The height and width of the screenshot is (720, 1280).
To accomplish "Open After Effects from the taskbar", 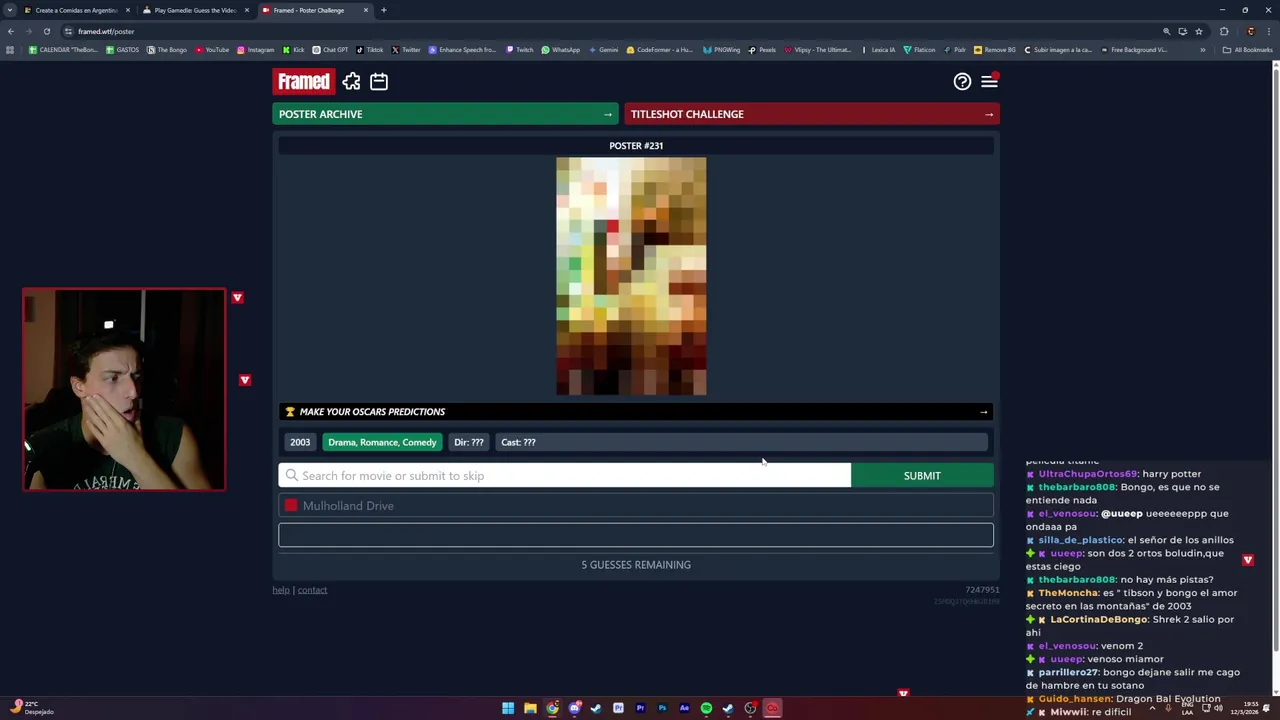I will click(x=684, y=708).
